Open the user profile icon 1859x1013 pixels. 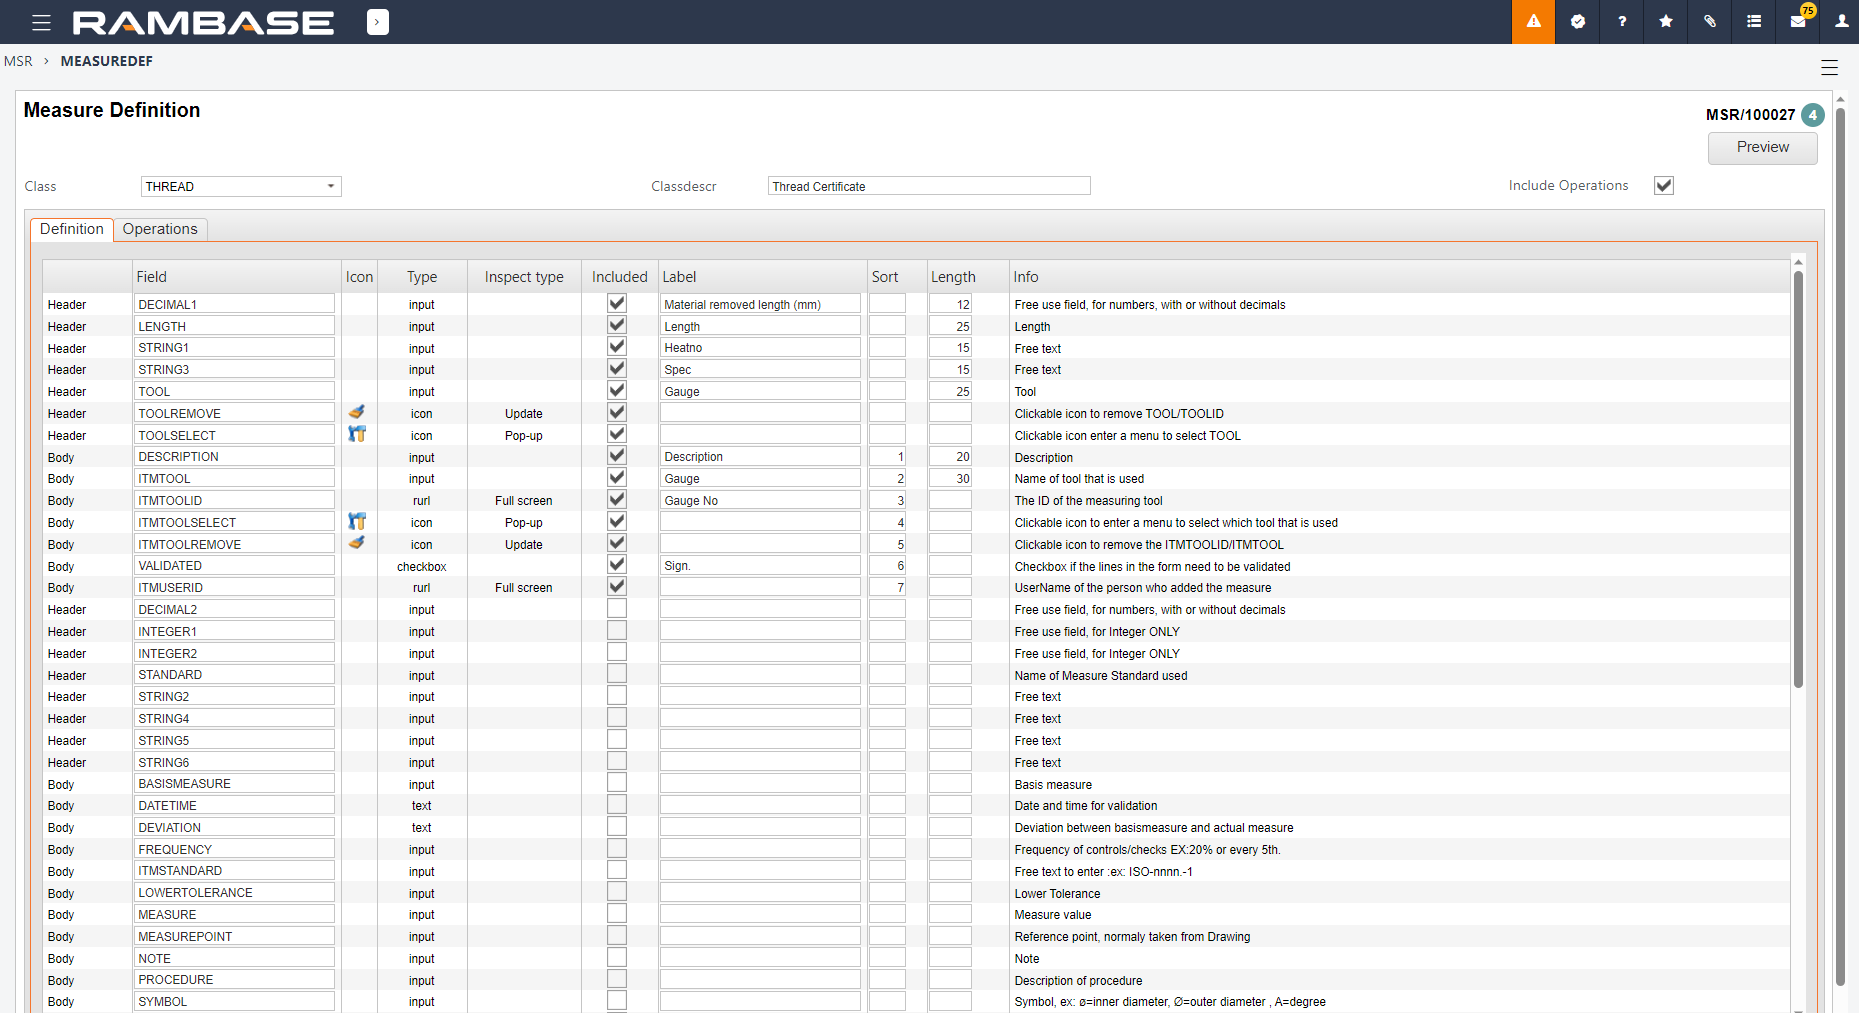(1841, 22)
